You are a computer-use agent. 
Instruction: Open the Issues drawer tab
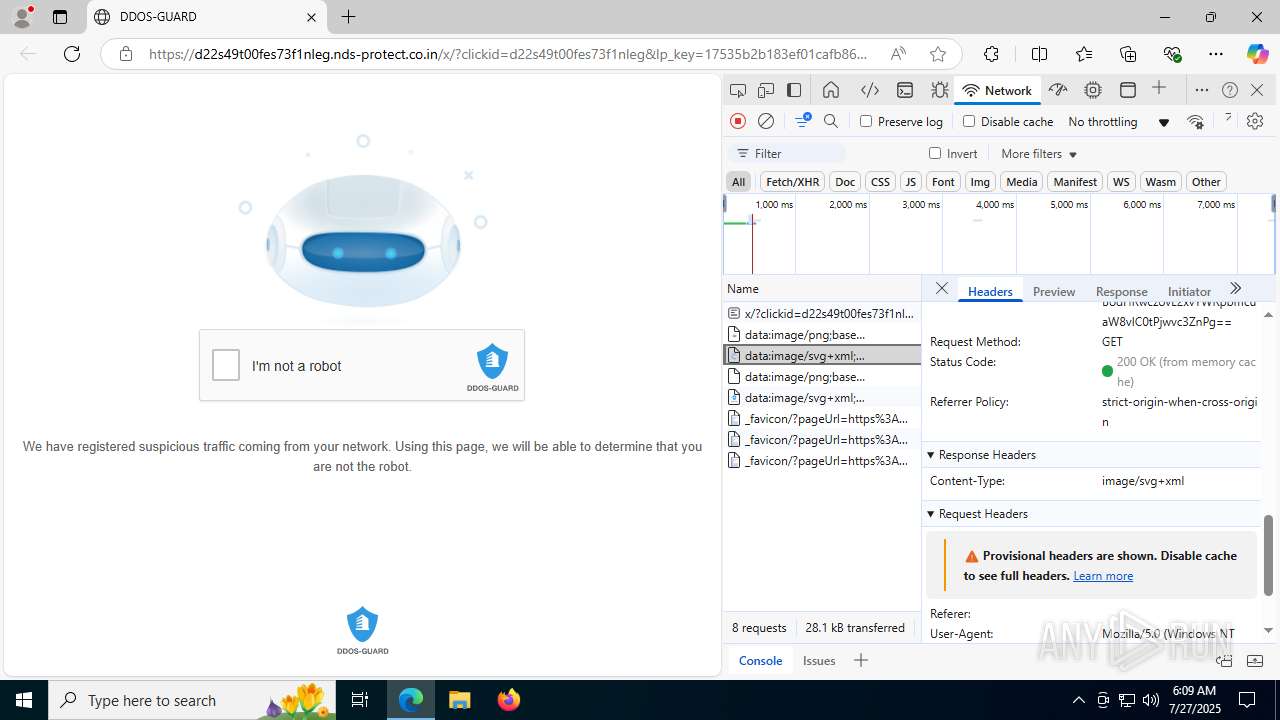coord(819,660)
